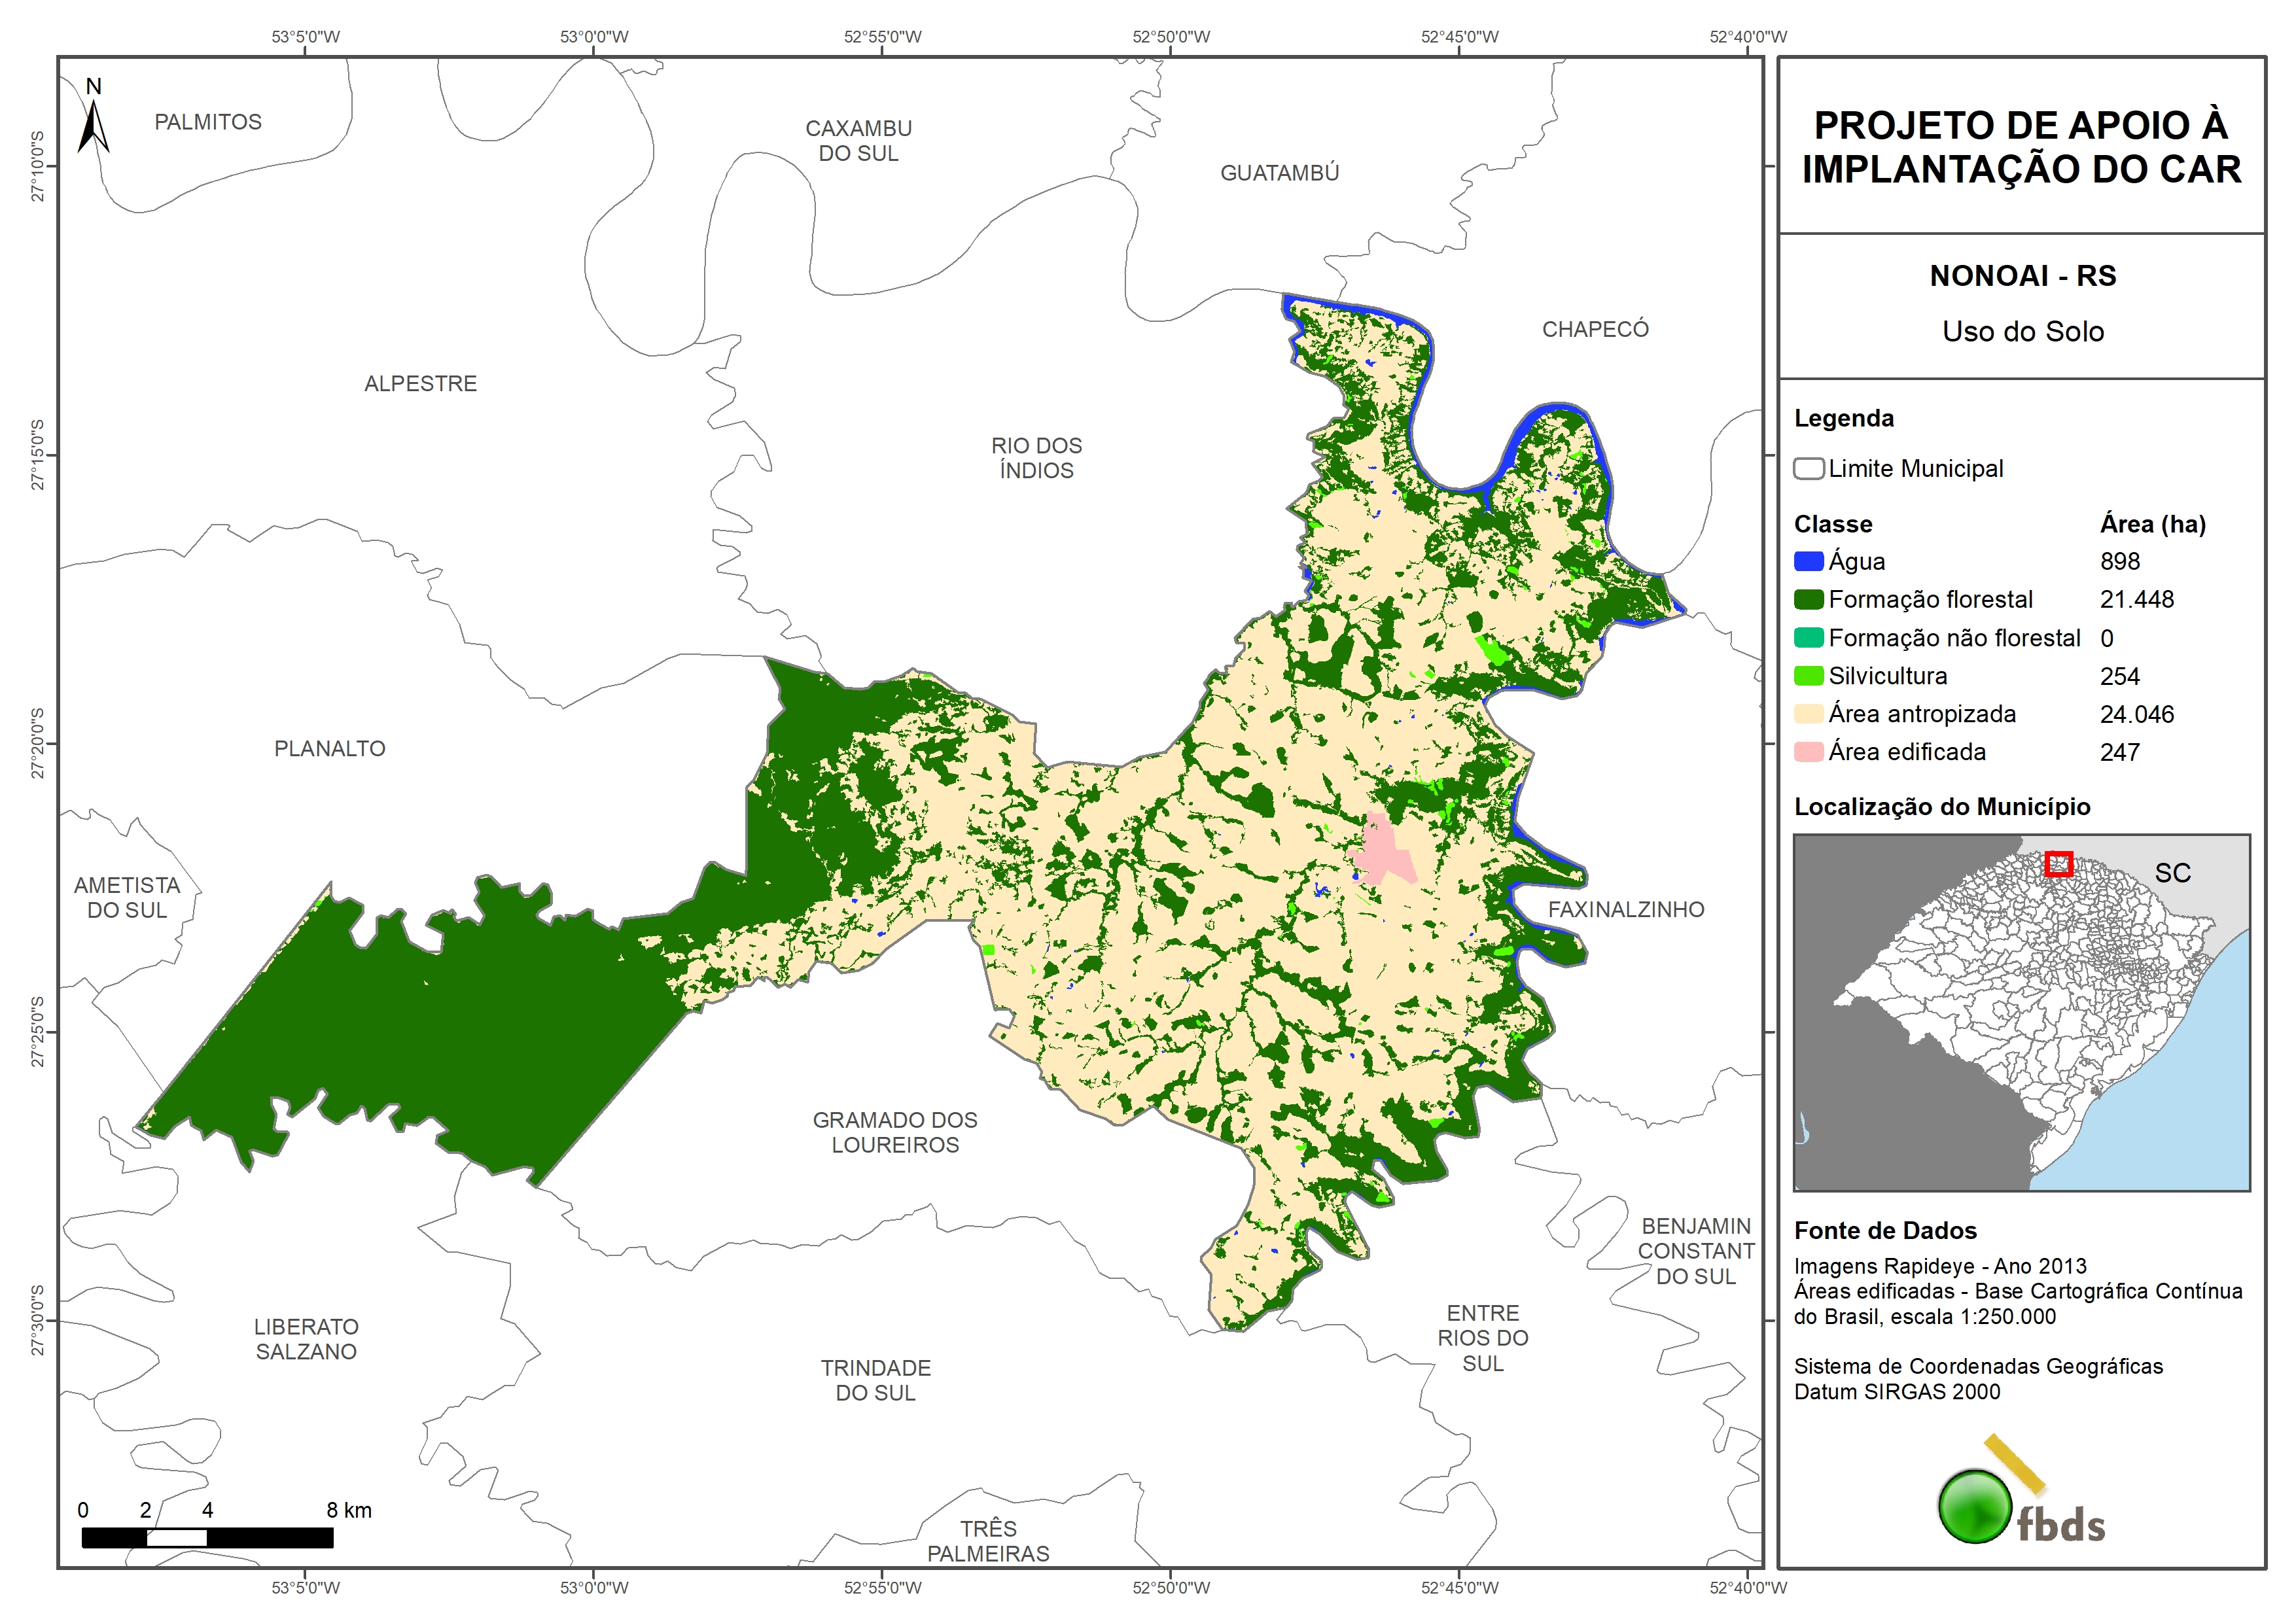Click the FAXINALZINHO municipality label
Image resolution: width=2296 pixels, height=1623 pixels.
click(1626, 910)
